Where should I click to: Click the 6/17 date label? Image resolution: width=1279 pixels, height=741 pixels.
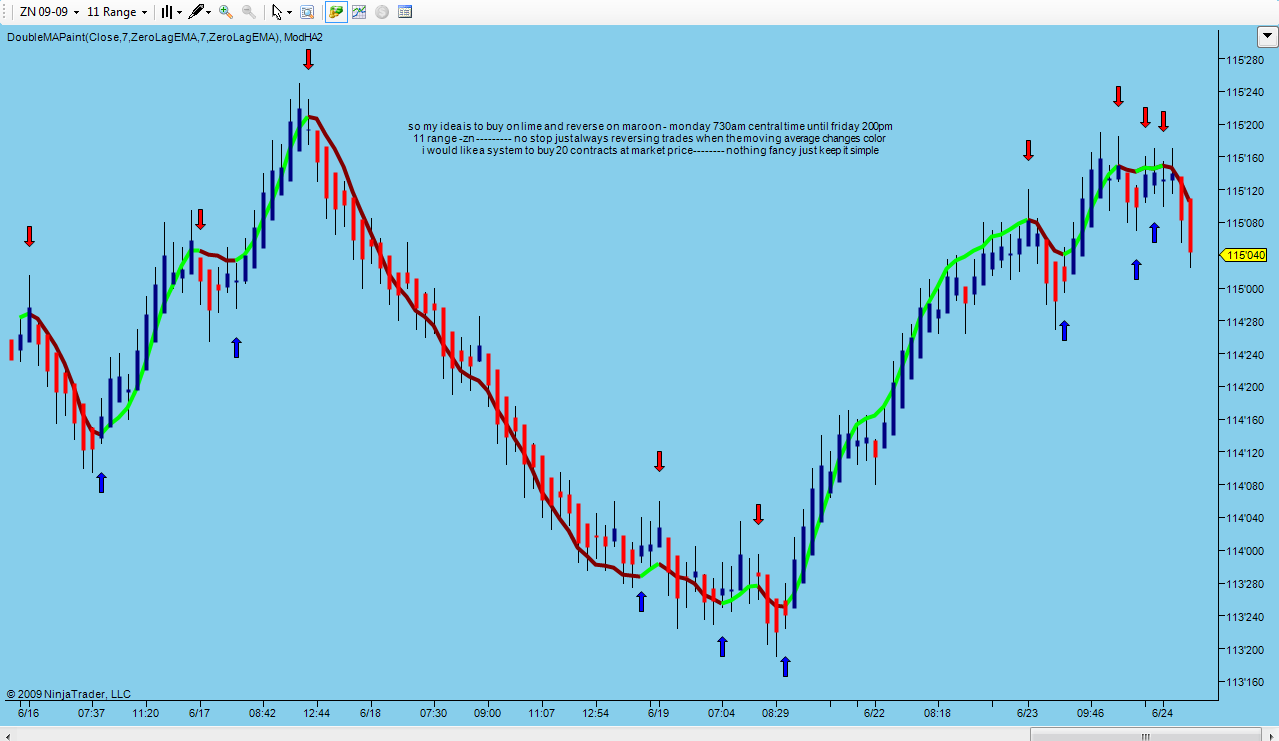coord(199,713)
